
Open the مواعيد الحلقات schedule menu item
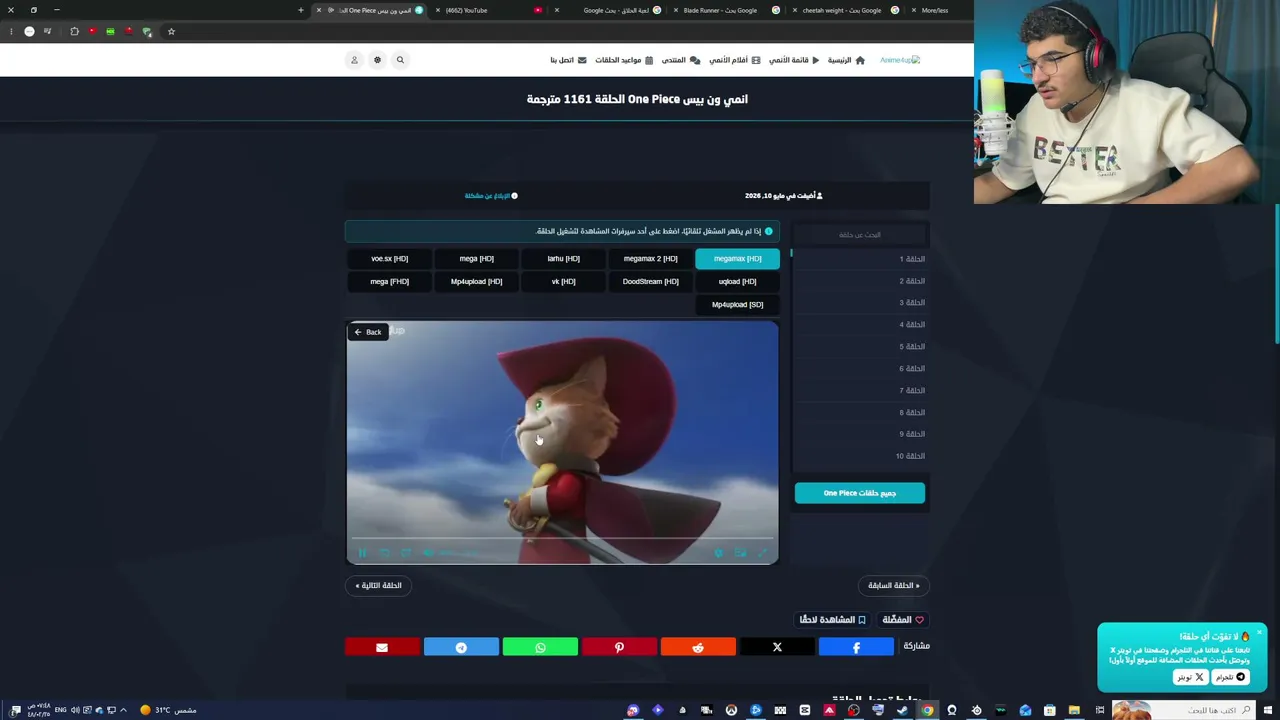coord(624,60)
